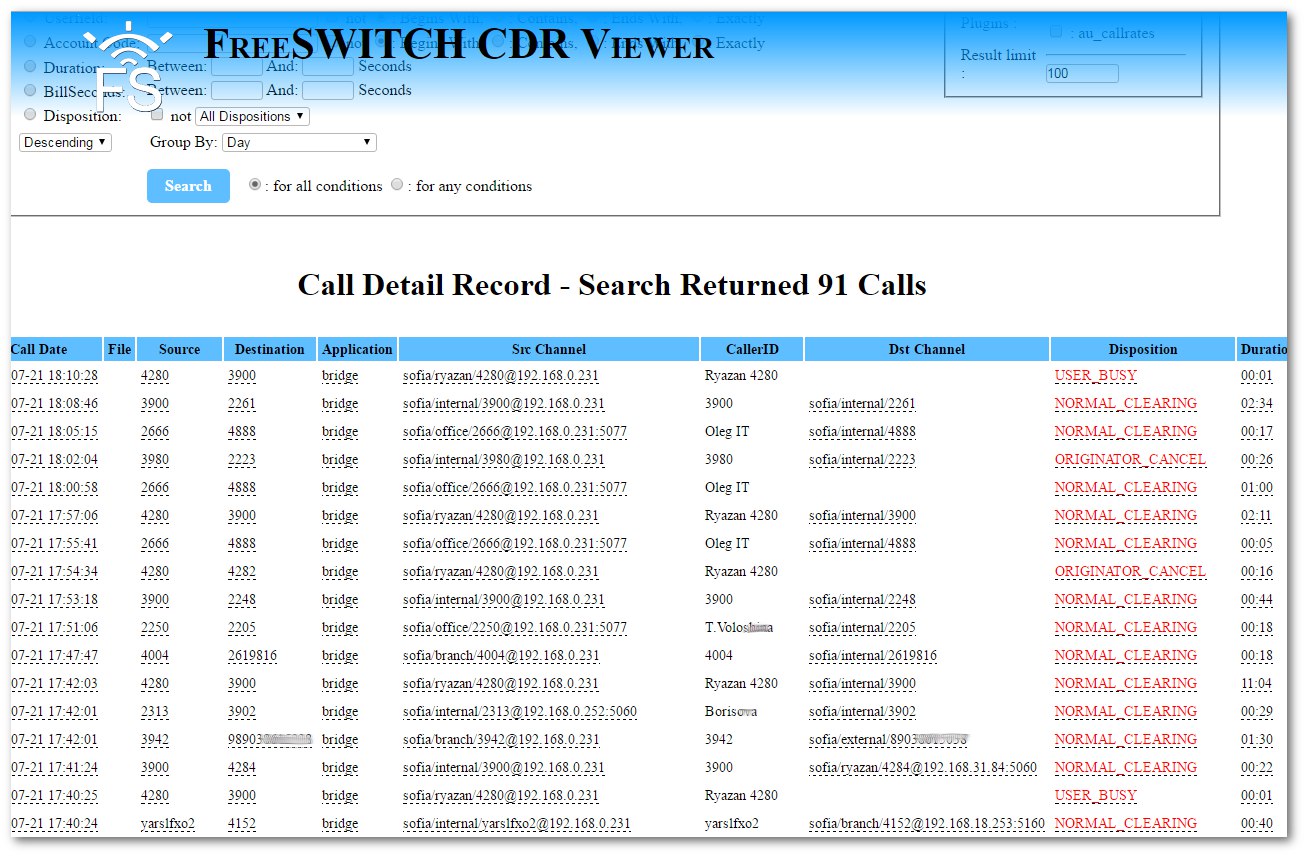The width and height of the screenshot is (1306, 856).
Task: Focus the Duration 'Between' input field
Action: 237,66
